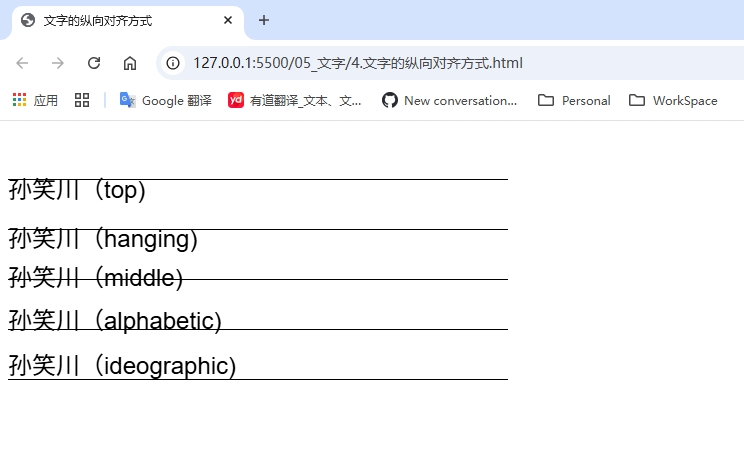744x452 pixels.
Task: Select the 文字的纵向对齐方式 tab
Action: (128, 21)
